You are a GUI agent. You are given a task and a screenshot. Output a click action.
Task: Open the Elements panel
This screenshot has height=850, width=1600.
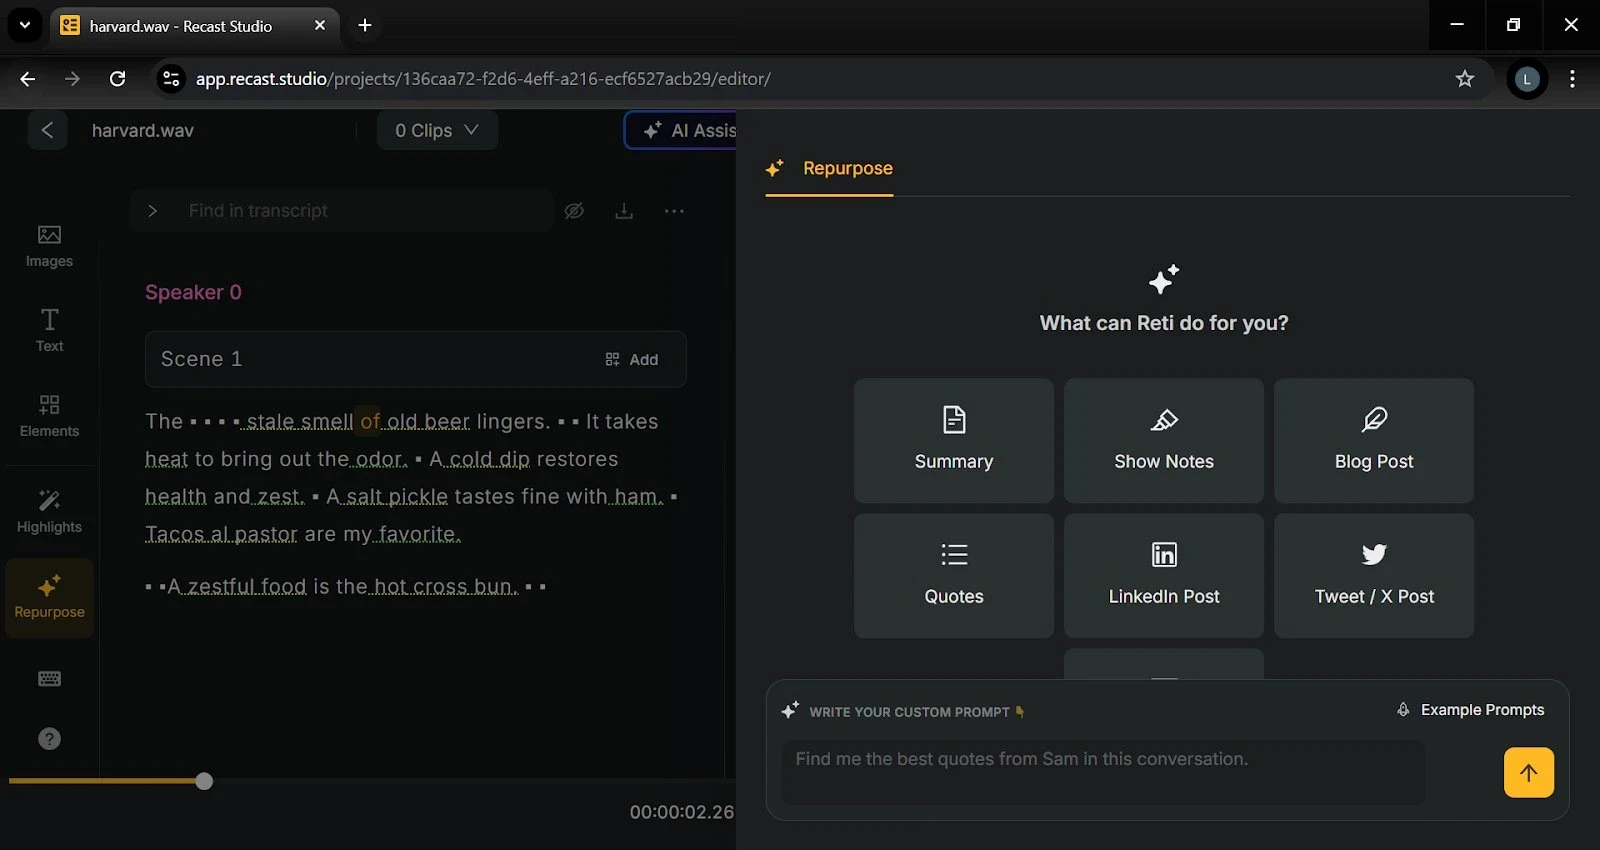click(49, 415)
